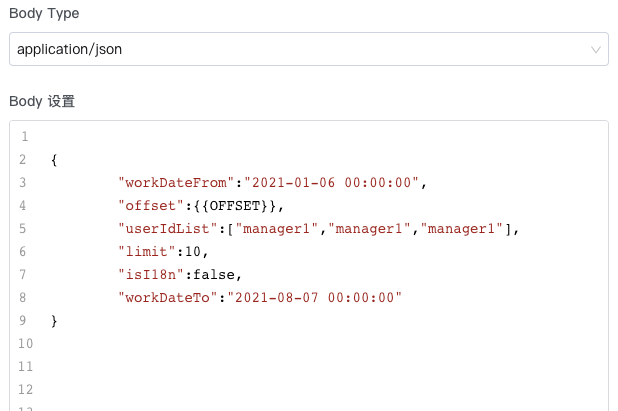Click line number 3 in the gutter
The image size is (618, 411).
pyautogui.click(x=22, y=182)
